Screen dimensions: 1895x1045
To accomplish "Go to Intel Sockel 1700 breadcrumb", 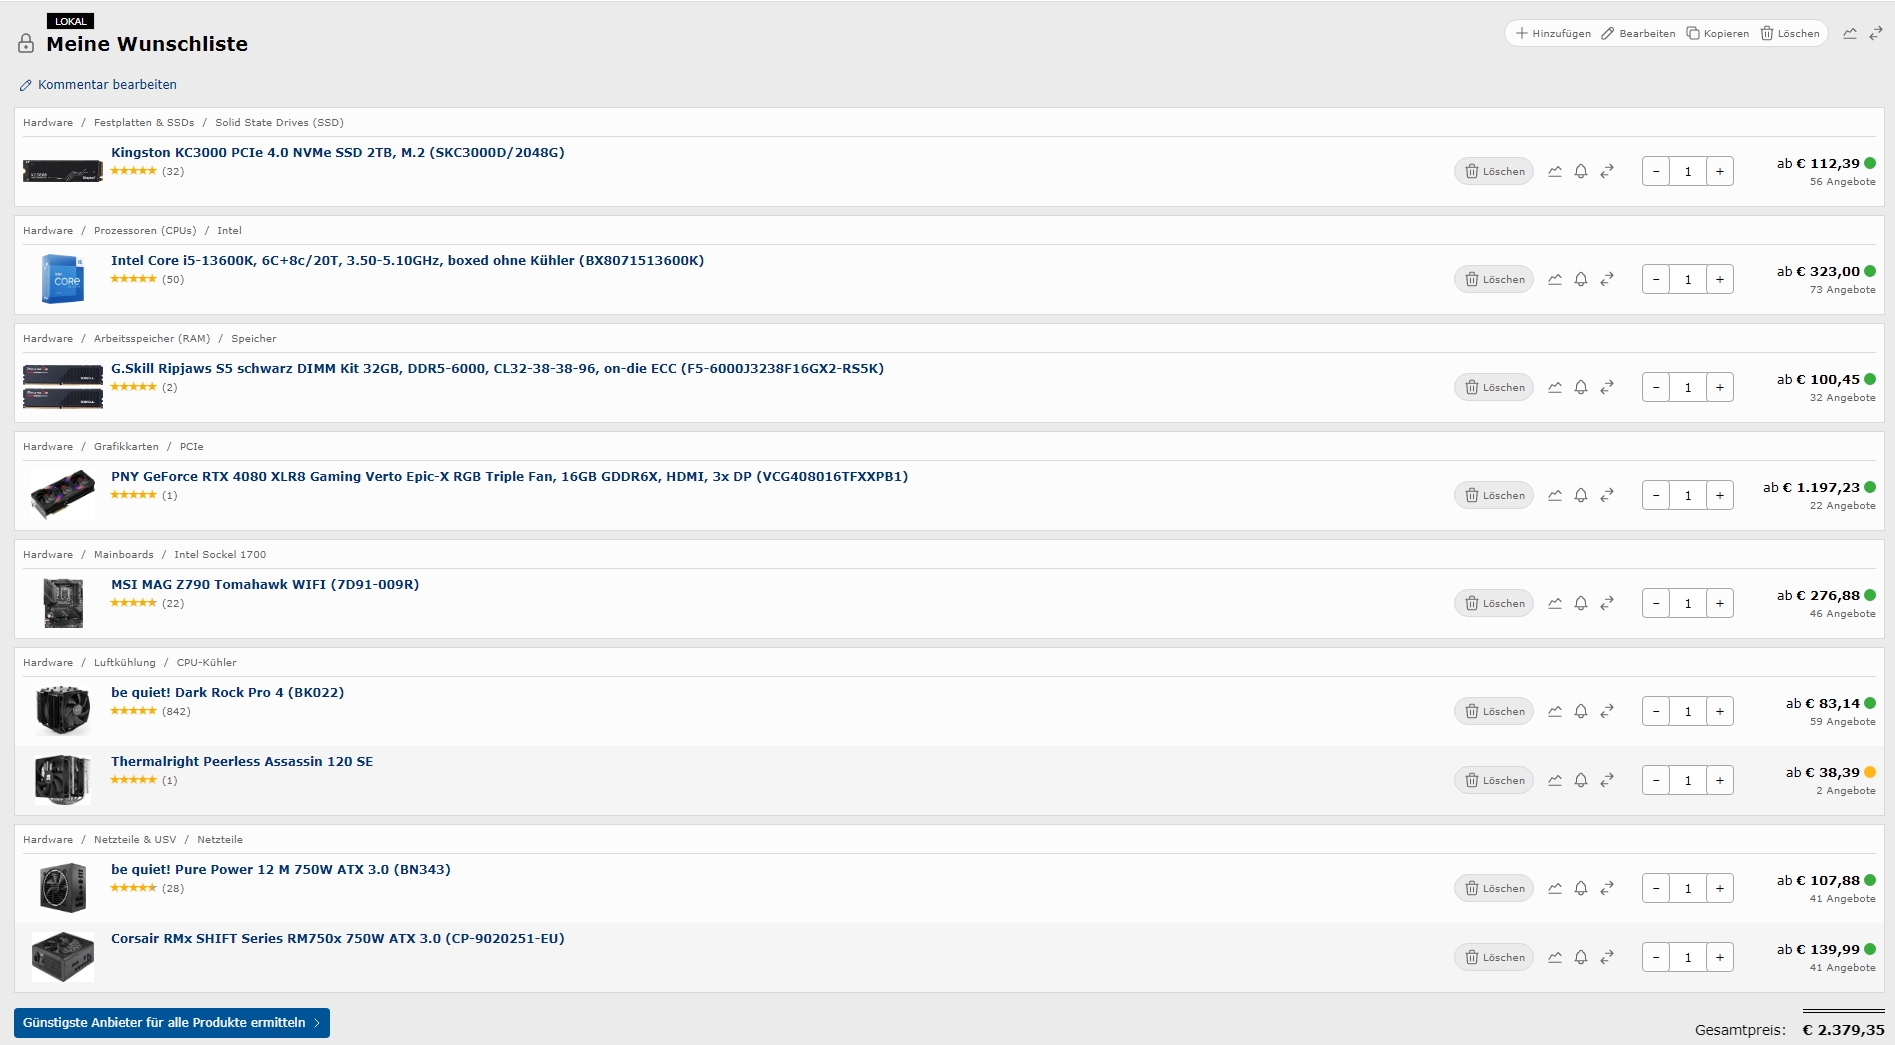I will (220, 555).
